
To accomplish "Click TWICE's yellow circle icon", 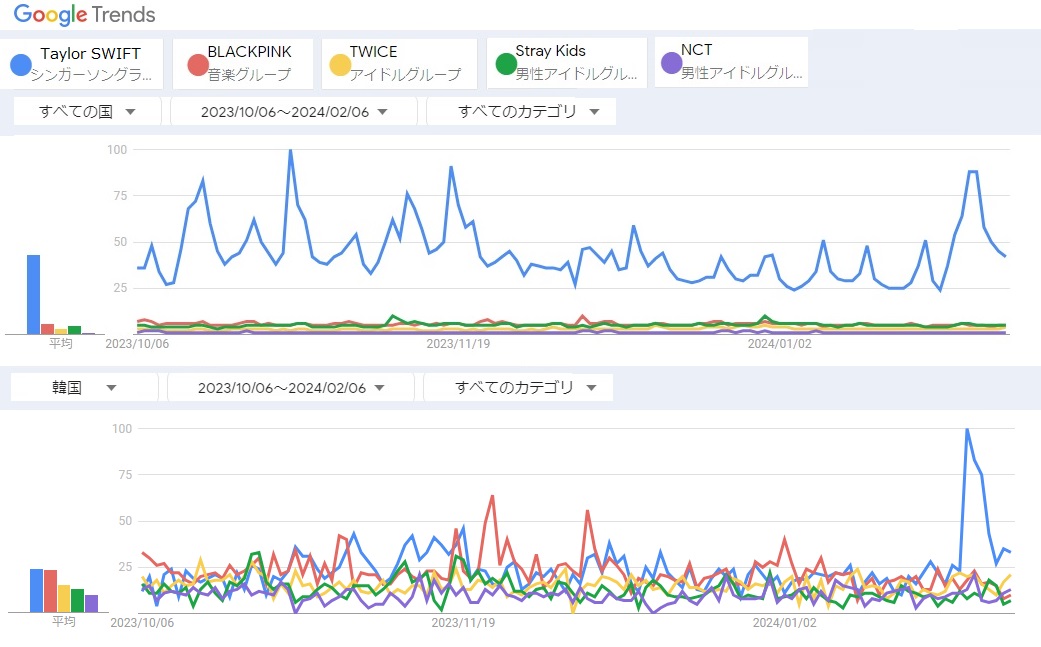I will tap(341, 66).
